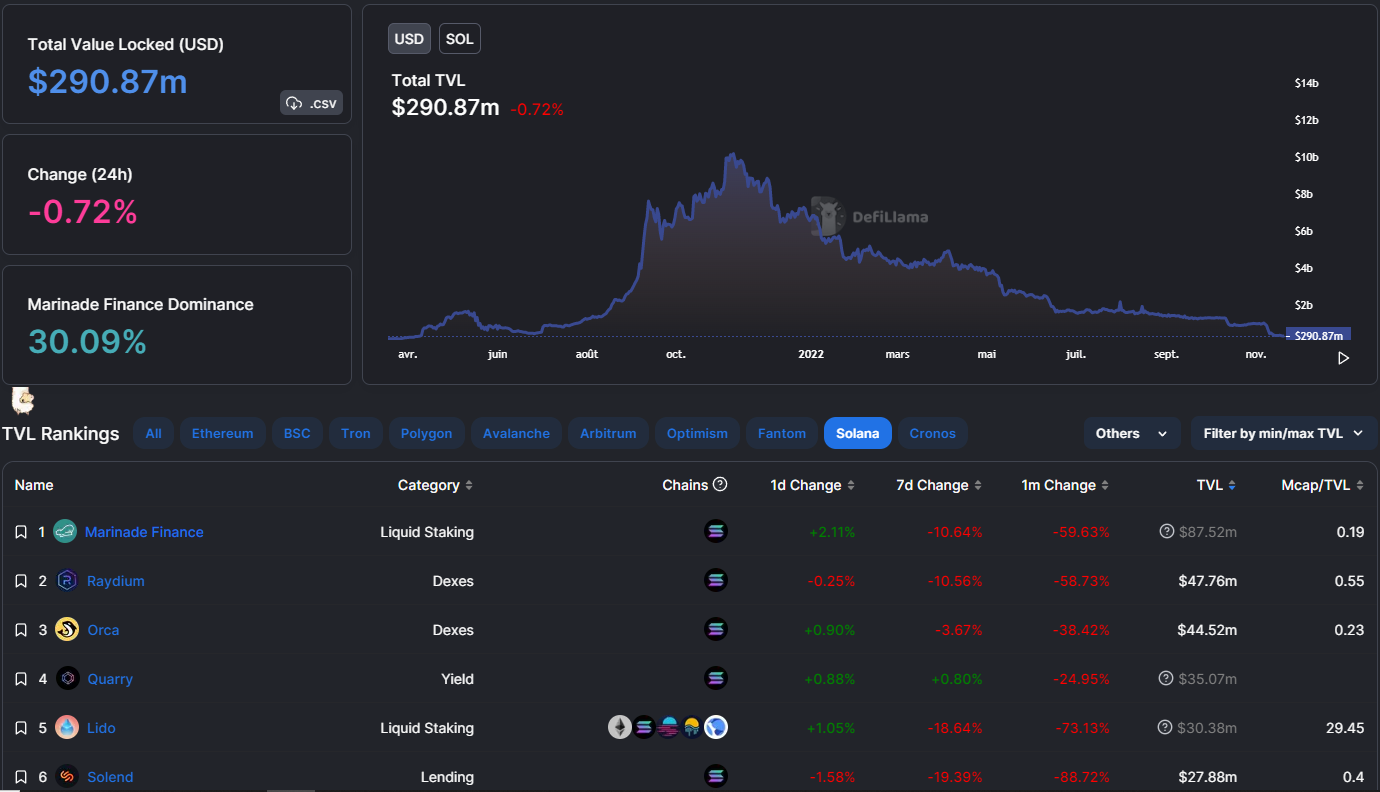Open Marinade Finance protocol page
Viewport: 1380px width, 792px height.
point(144,532)
